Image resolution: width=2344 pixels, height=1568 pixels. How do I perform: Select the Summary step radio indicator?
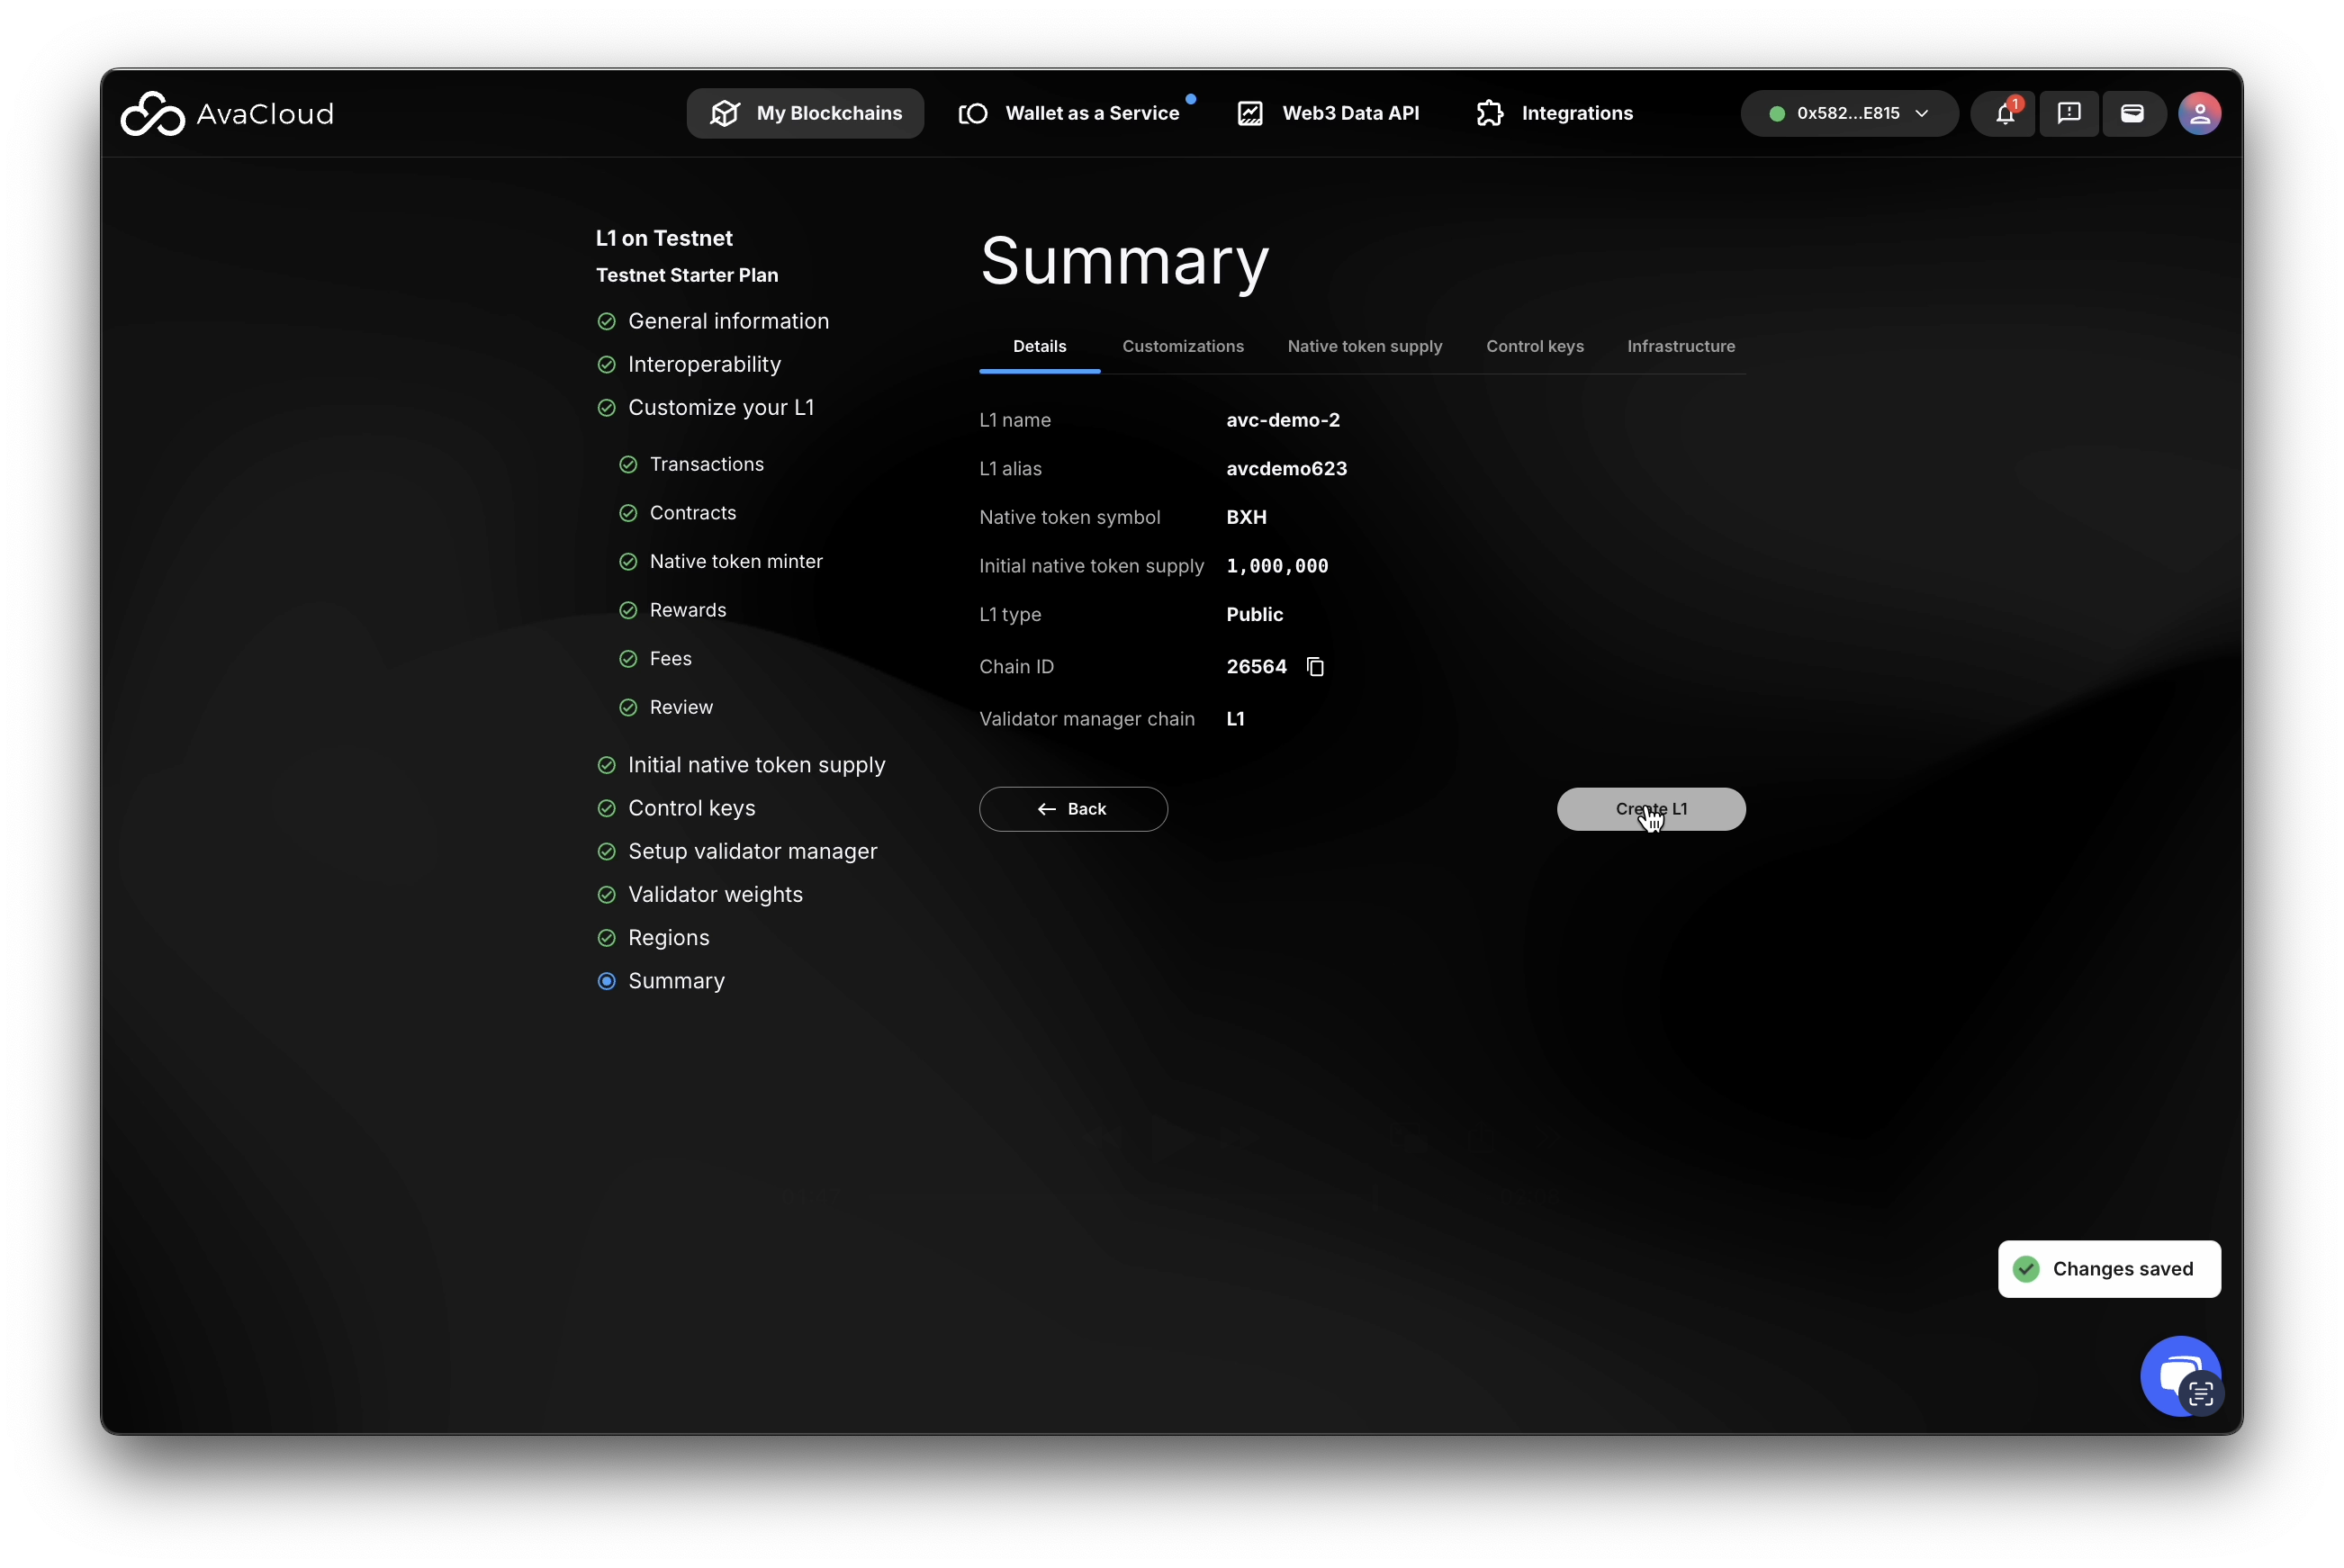coord(606,981)
